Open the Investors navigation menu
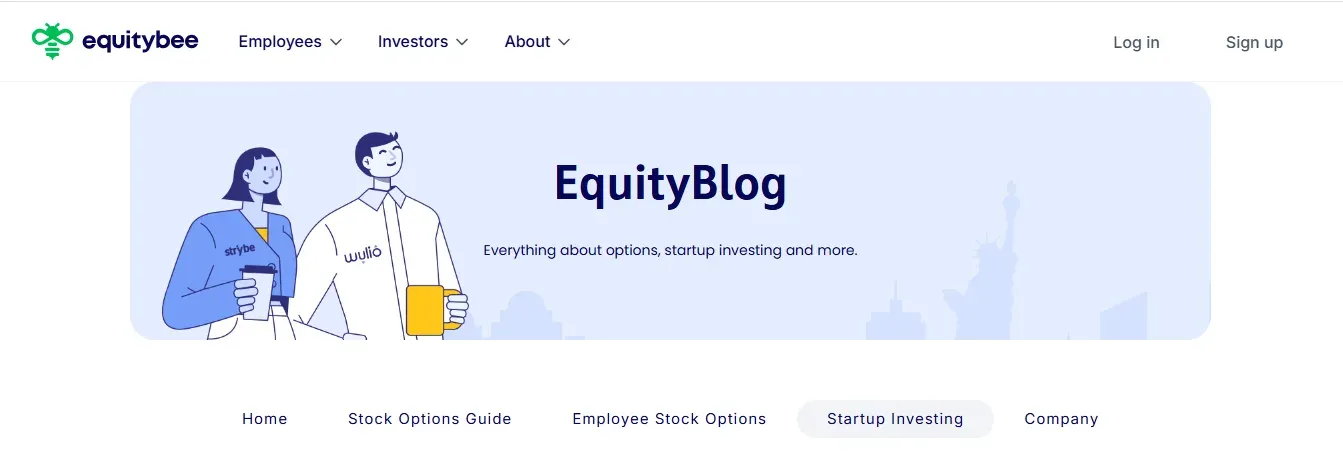The height and width of the screenshot is (466, 1343). [x=423, y=42]
